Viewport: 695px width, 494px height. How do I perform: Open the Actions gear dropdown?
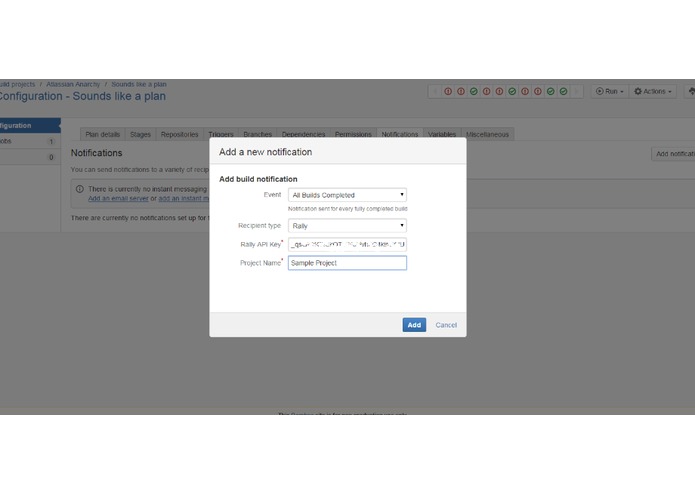tap(652, 91)
